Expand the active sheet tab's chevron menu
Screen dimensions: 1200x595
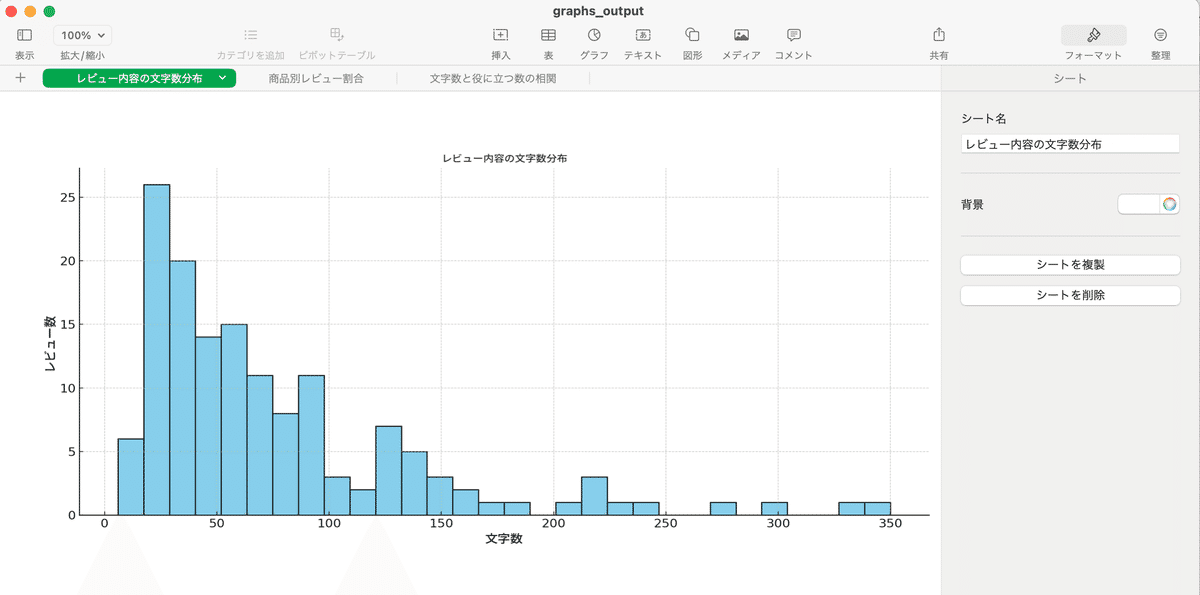(x=222, y=78)
